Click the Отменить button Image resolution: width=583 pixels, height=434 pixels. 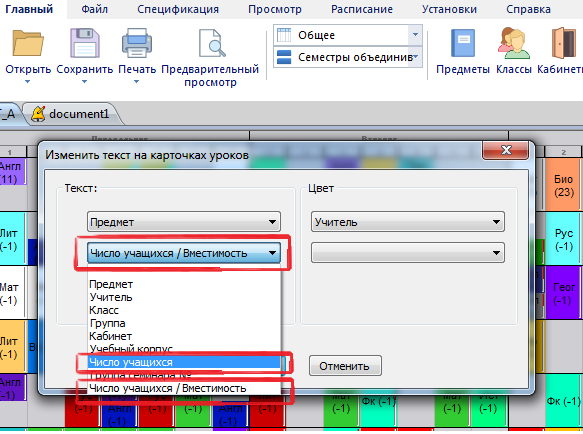(345, 366)
